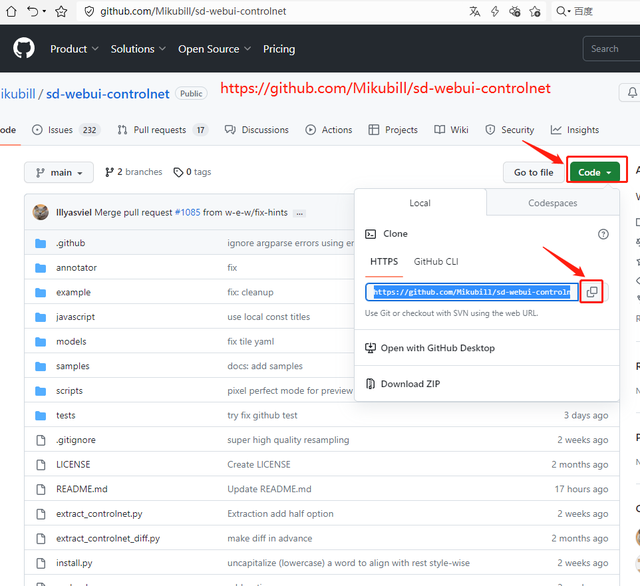
Task: Select the GitHub CLI clone option
Action: tap(436, 262)
